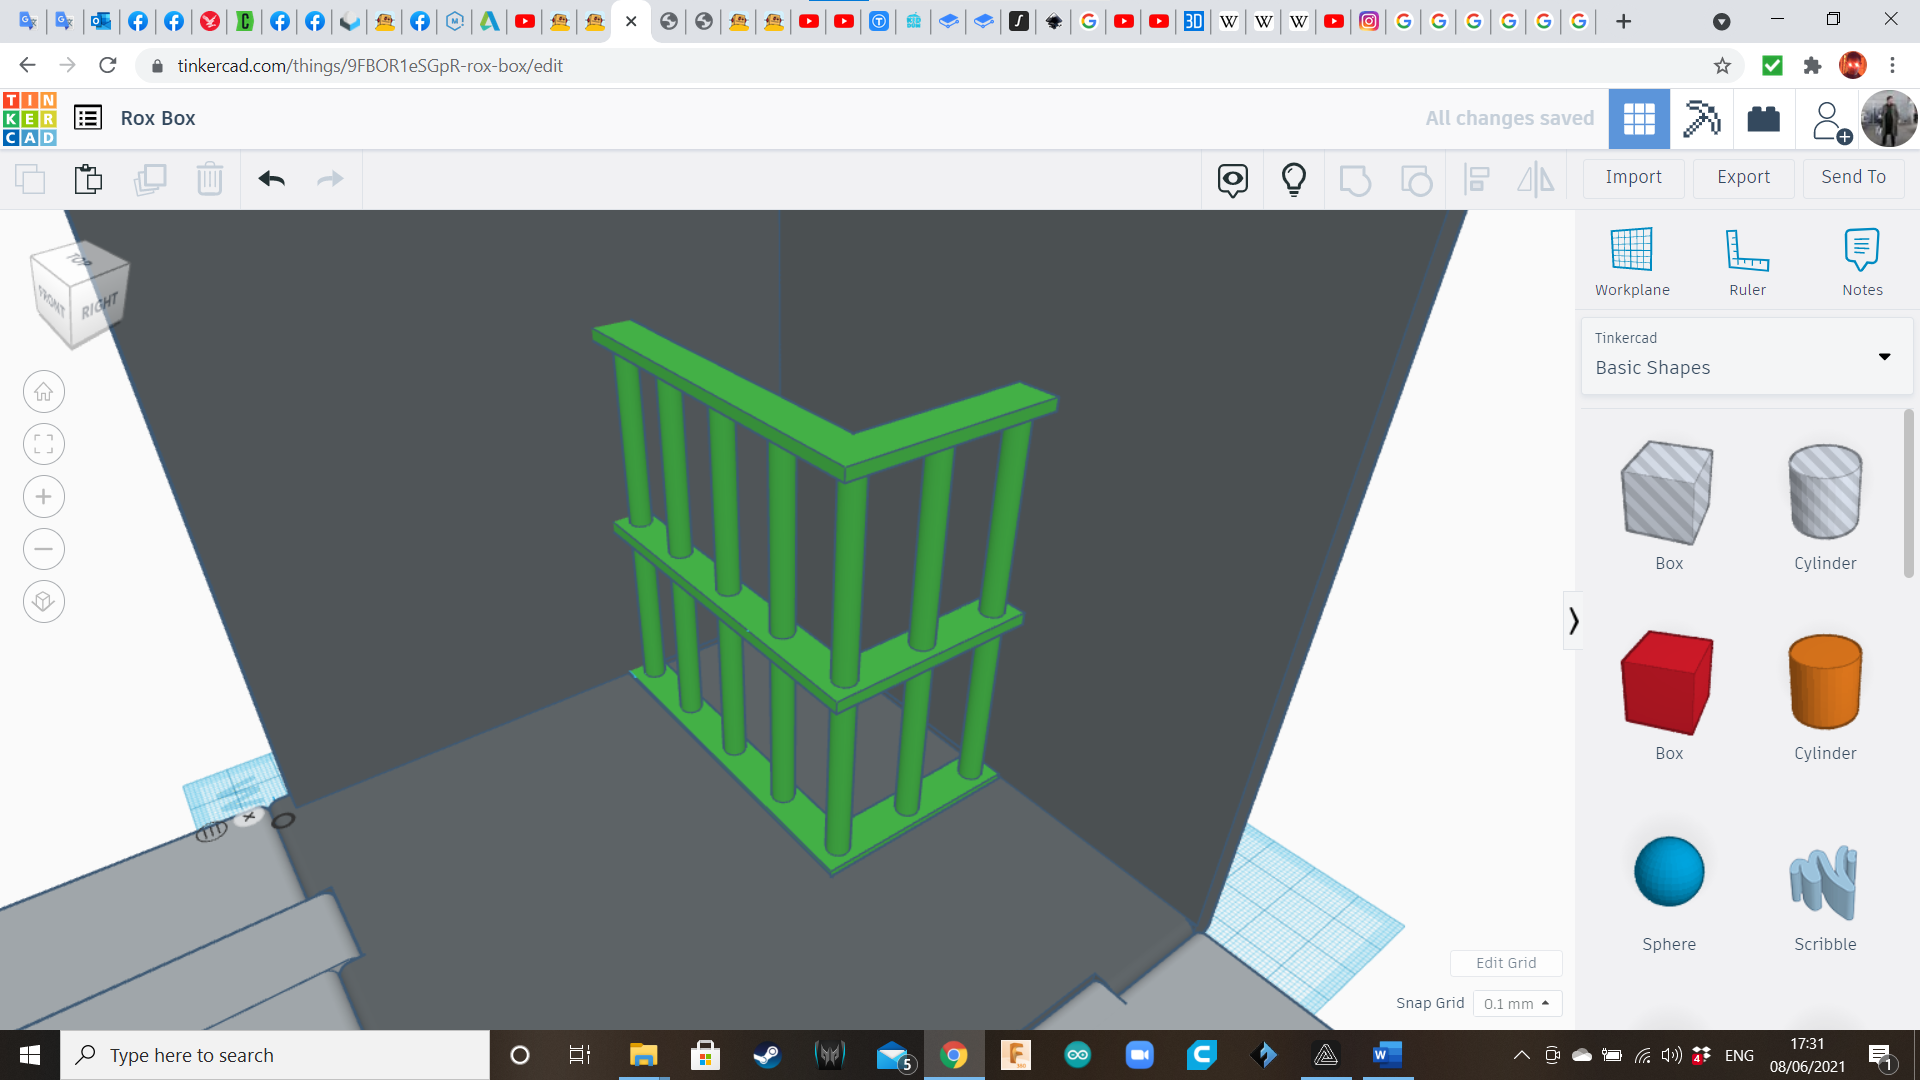The image size is (1920, 1080).
Task: Expand the Basic Shapes dropdown
Action: click(x=1884, y=357)
